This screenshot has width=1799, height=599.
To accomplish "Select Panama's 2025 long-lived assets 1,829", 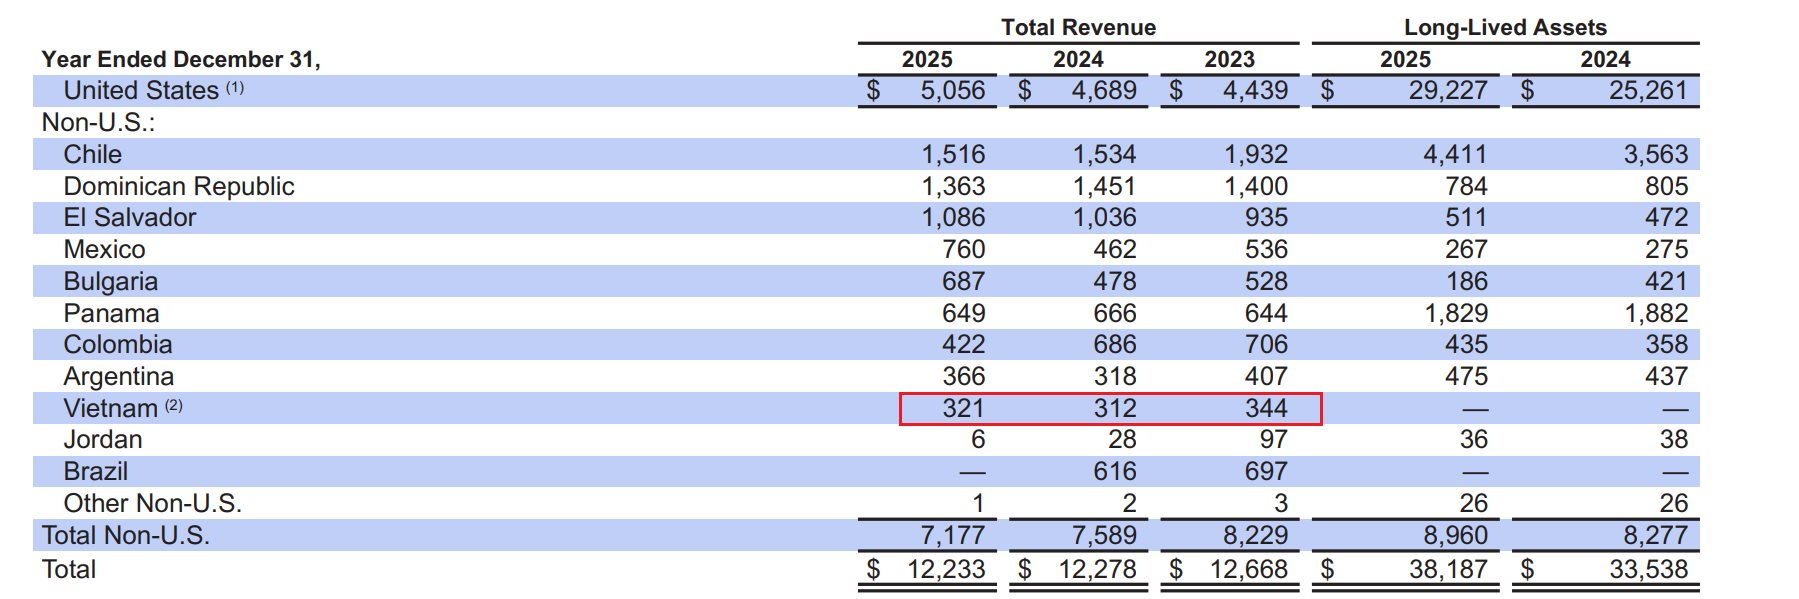I will point(1455,313).
